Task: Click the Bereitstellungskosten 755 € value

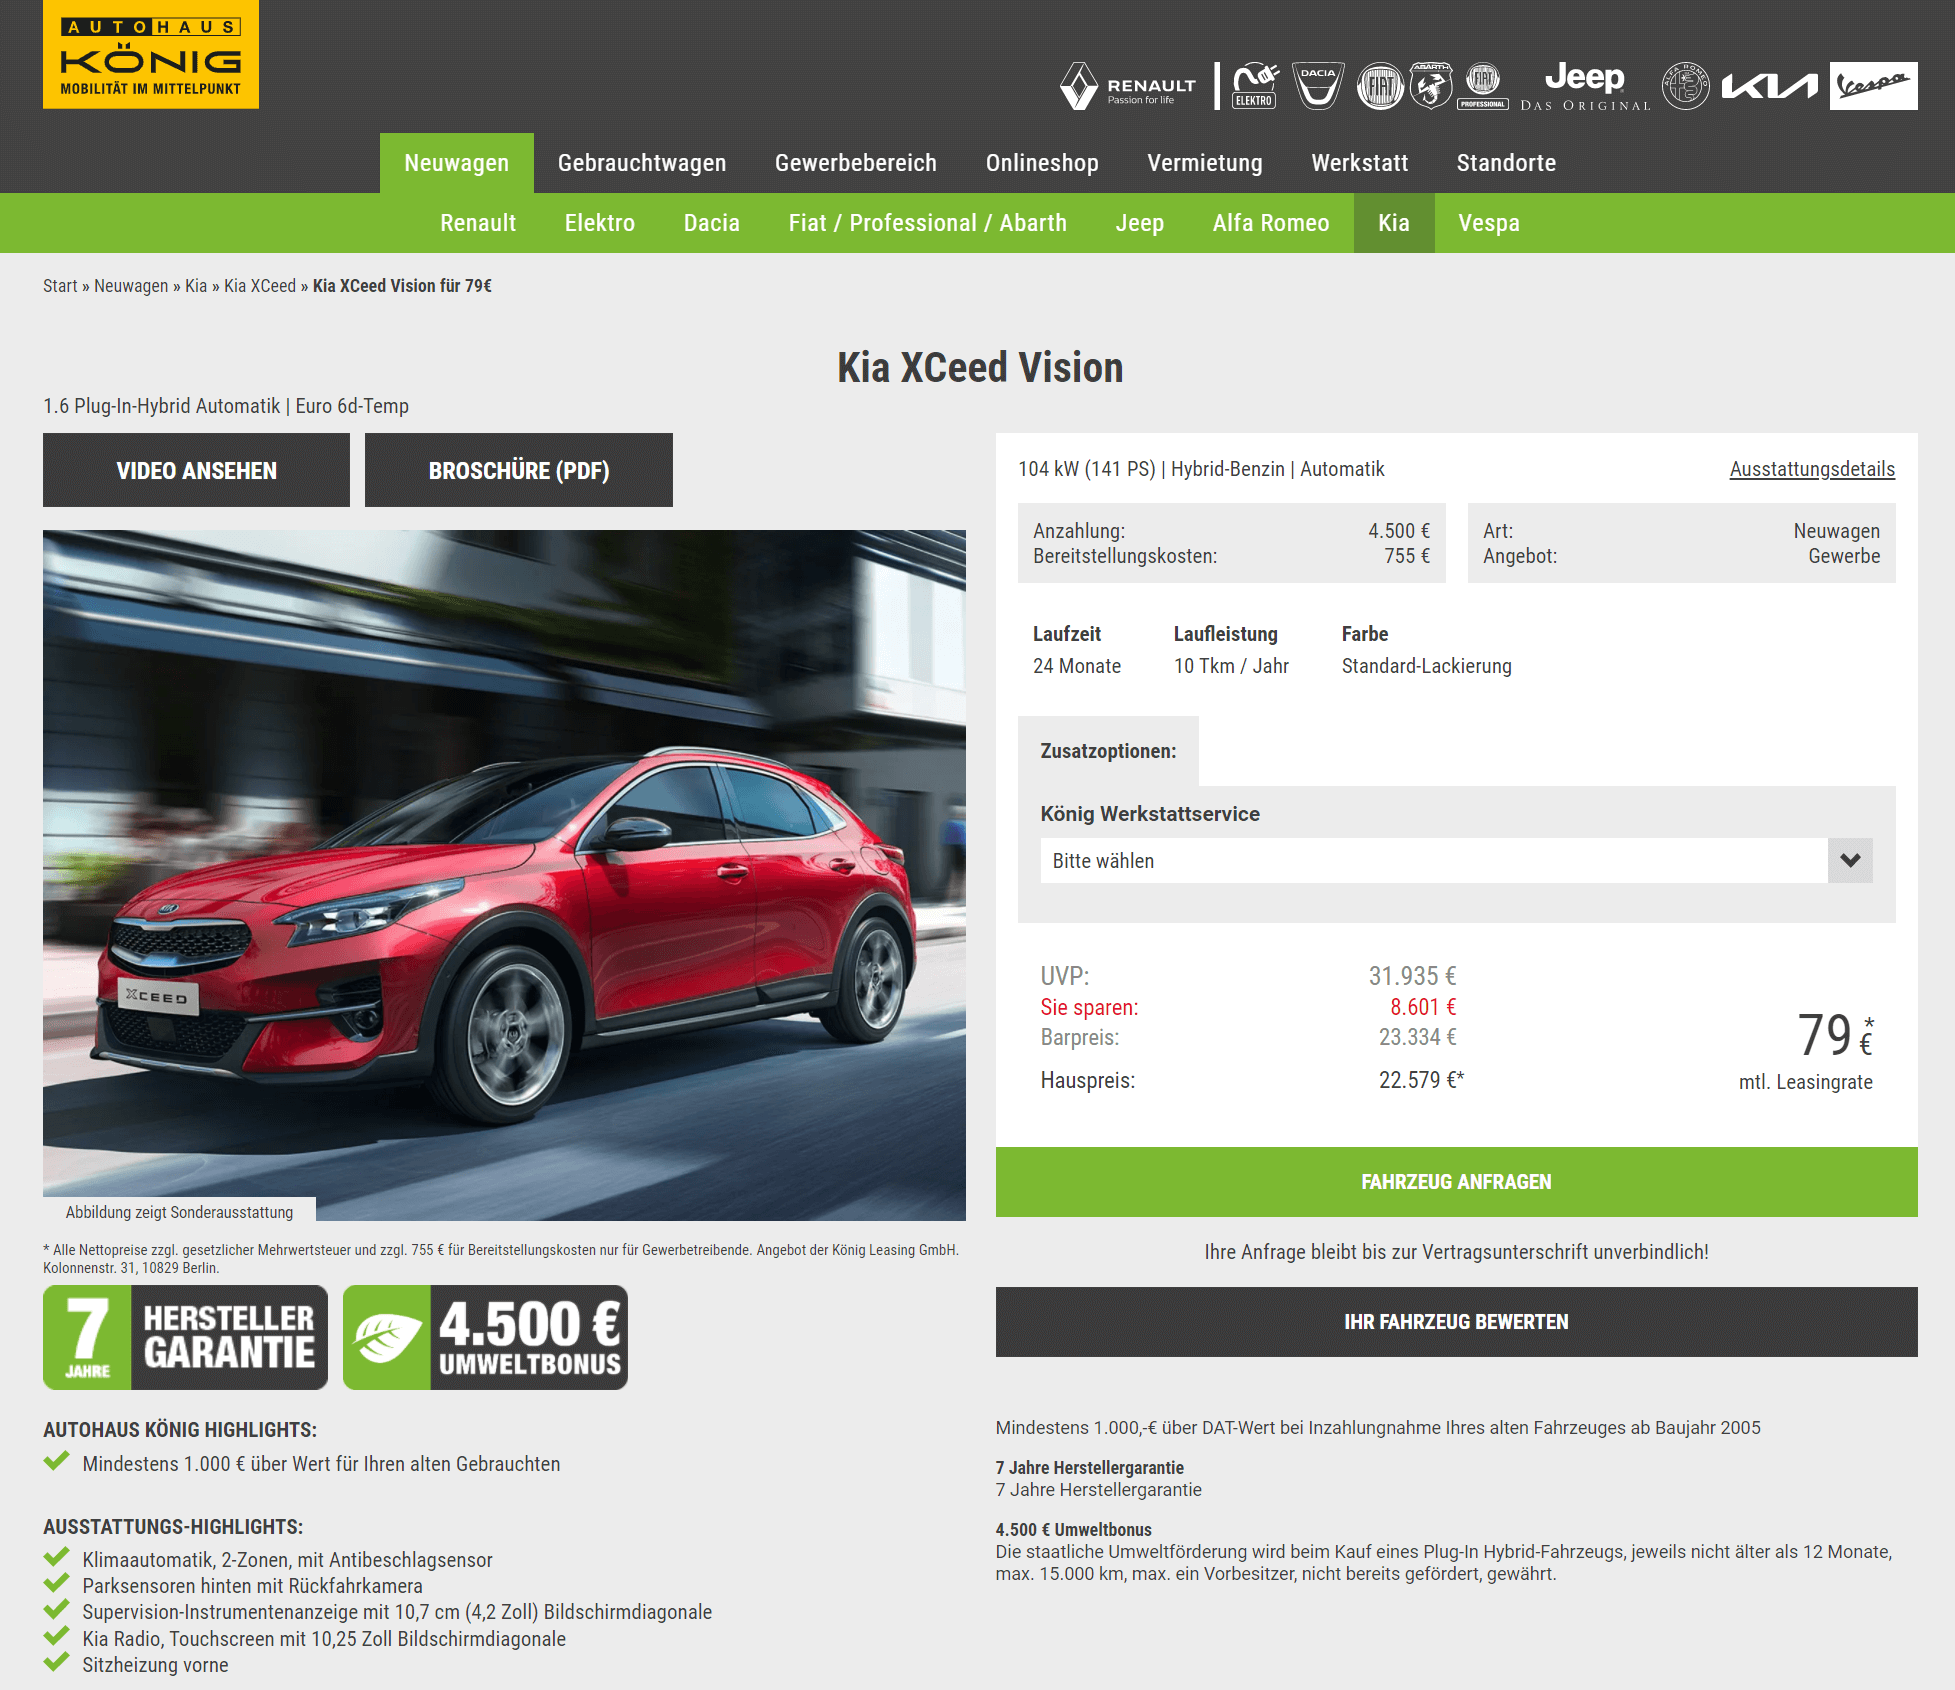Action: coord(1407,556)
